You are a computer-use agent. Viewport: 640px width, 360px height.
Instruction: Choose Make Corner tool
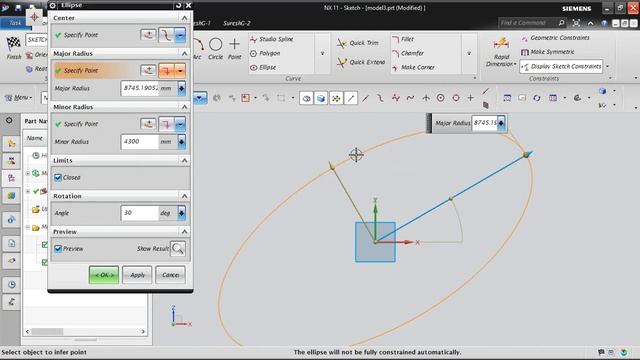click(413, 67)
